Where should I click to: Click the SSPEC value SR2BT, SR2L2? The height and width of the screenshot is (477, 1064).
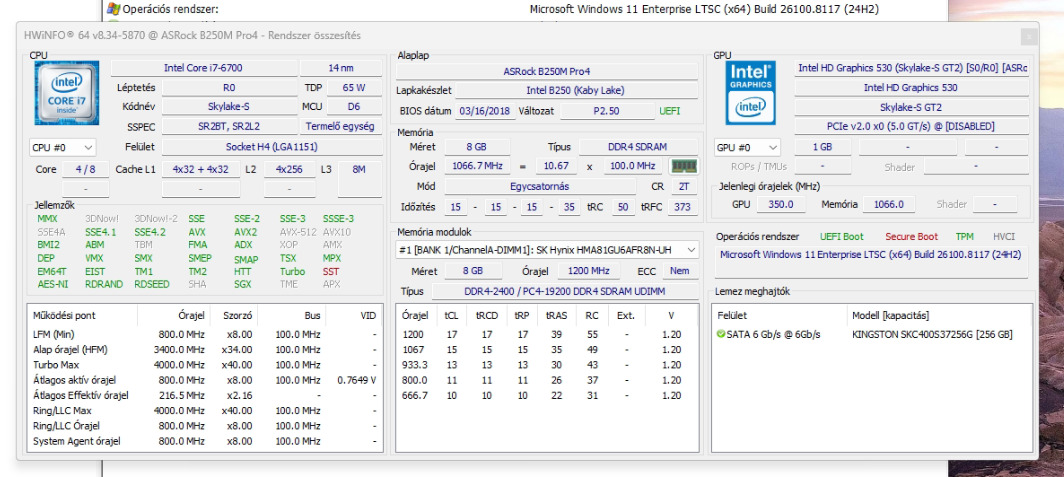[x=228, y=126]
